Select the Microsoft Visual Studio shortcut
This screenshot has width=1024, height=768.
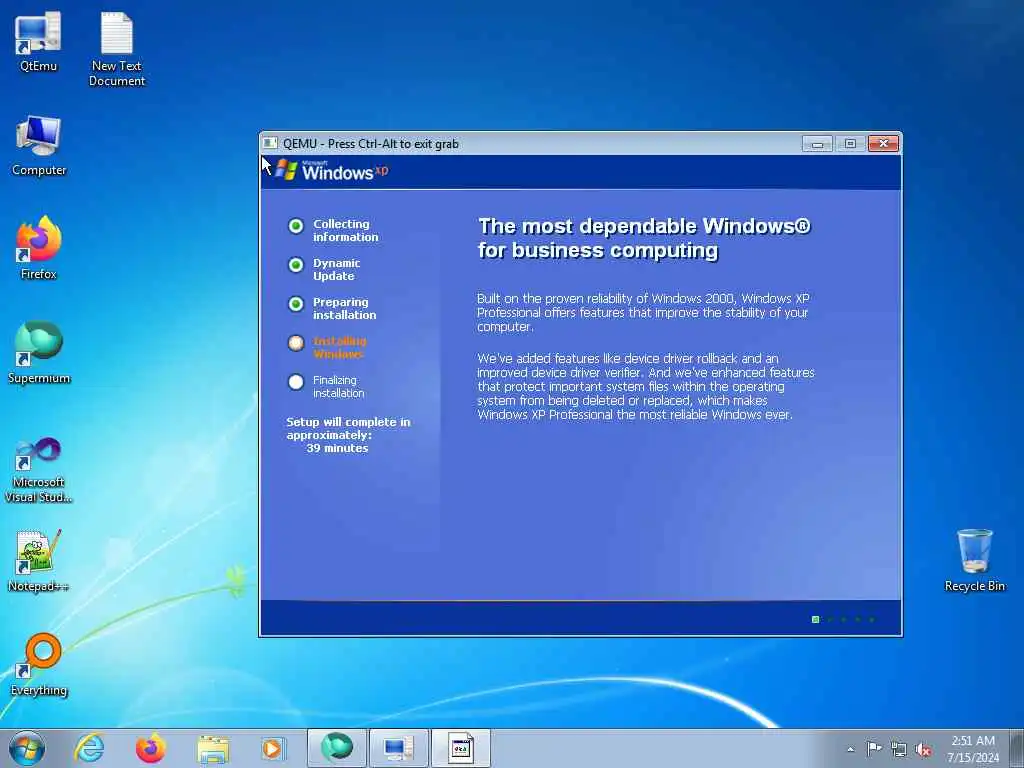click(x=39, y=470)
